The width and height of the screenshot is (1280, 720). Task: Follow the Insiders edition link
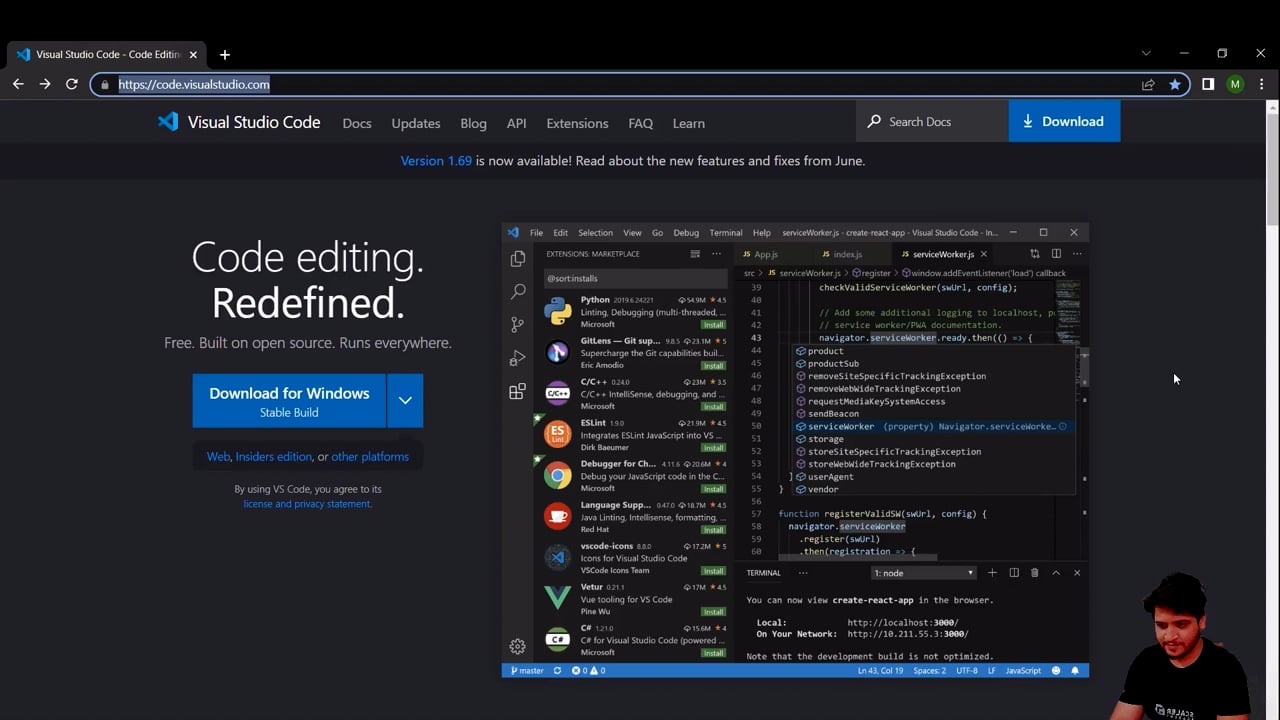pos(274,456)
